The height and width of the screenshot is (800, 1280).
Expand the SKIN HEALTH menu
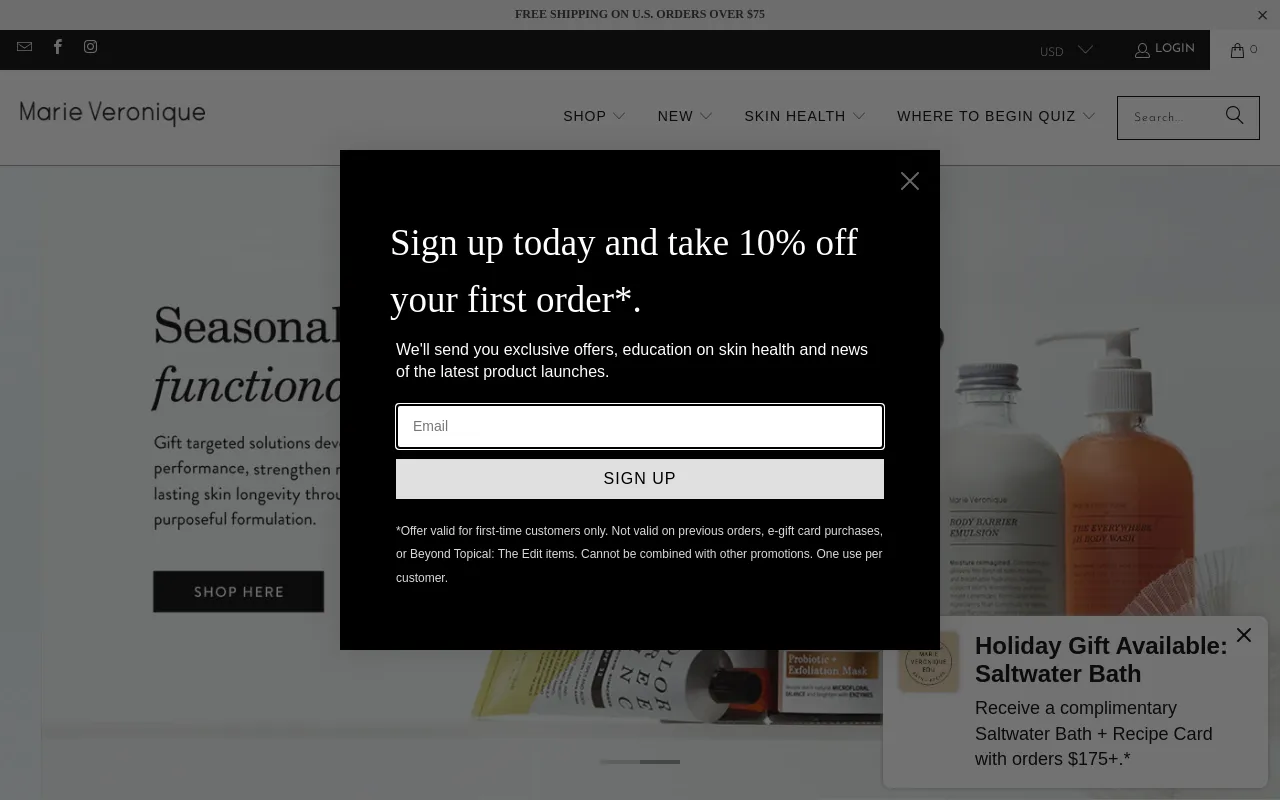point(804,116)
